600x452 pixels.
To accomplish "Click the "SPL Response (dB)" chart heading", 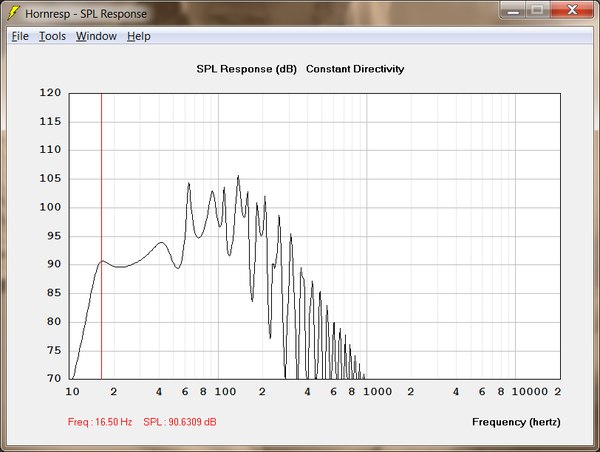I will 246,69.
